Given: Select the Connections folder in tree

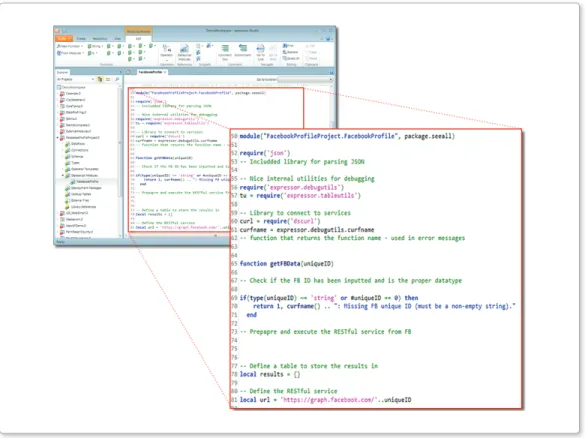Looking at the screenshot, I should pos(77,150).
